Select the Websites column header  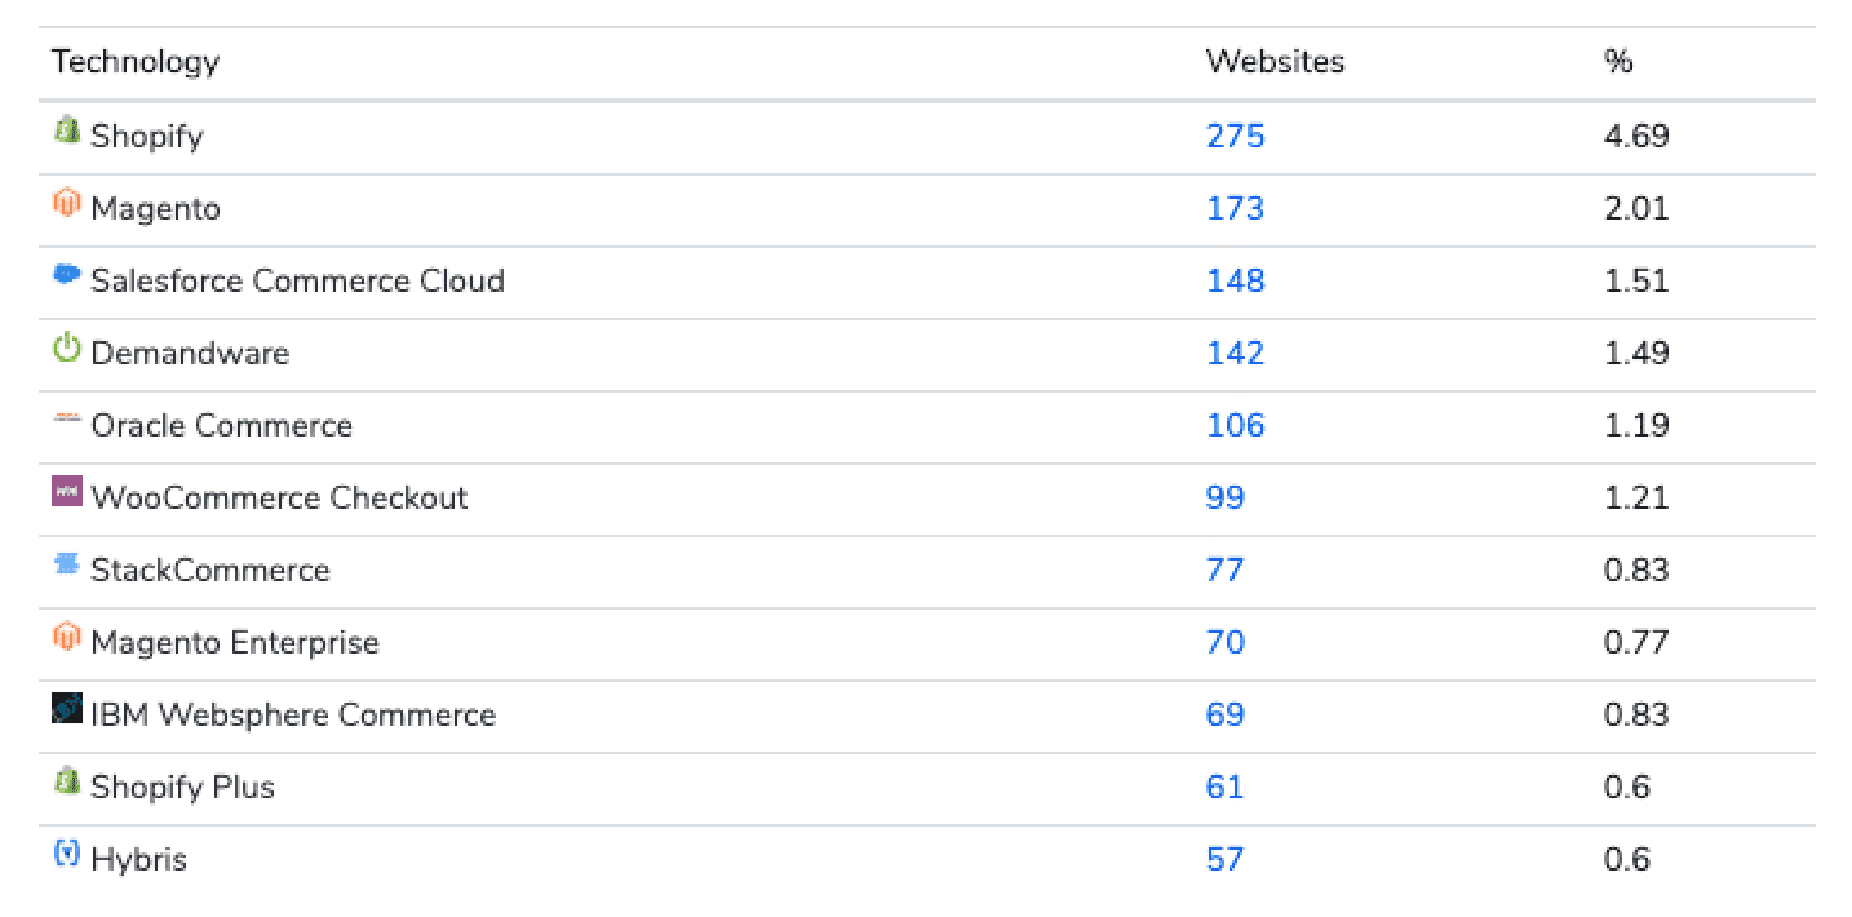pos(1275,62)
